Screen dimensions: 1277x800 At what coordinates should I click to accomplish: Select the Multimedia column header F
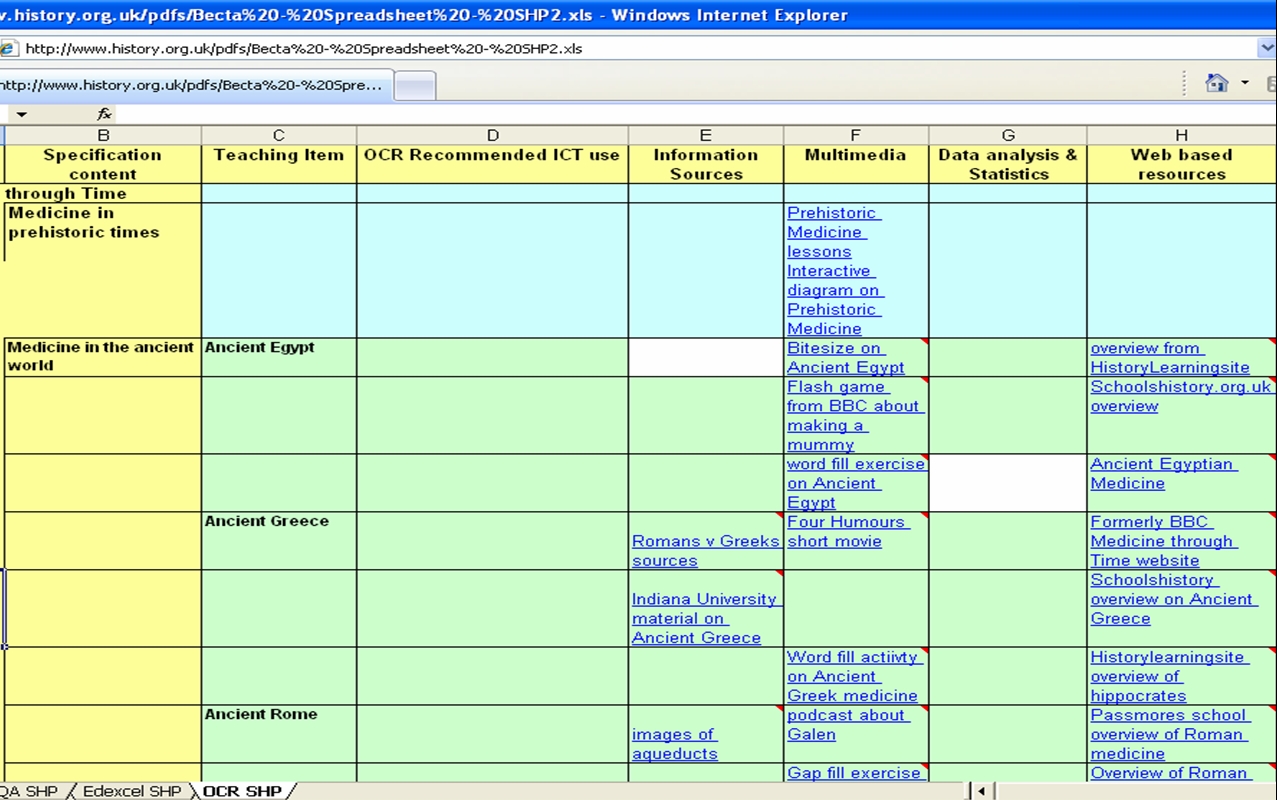click(x=854, y=134)
